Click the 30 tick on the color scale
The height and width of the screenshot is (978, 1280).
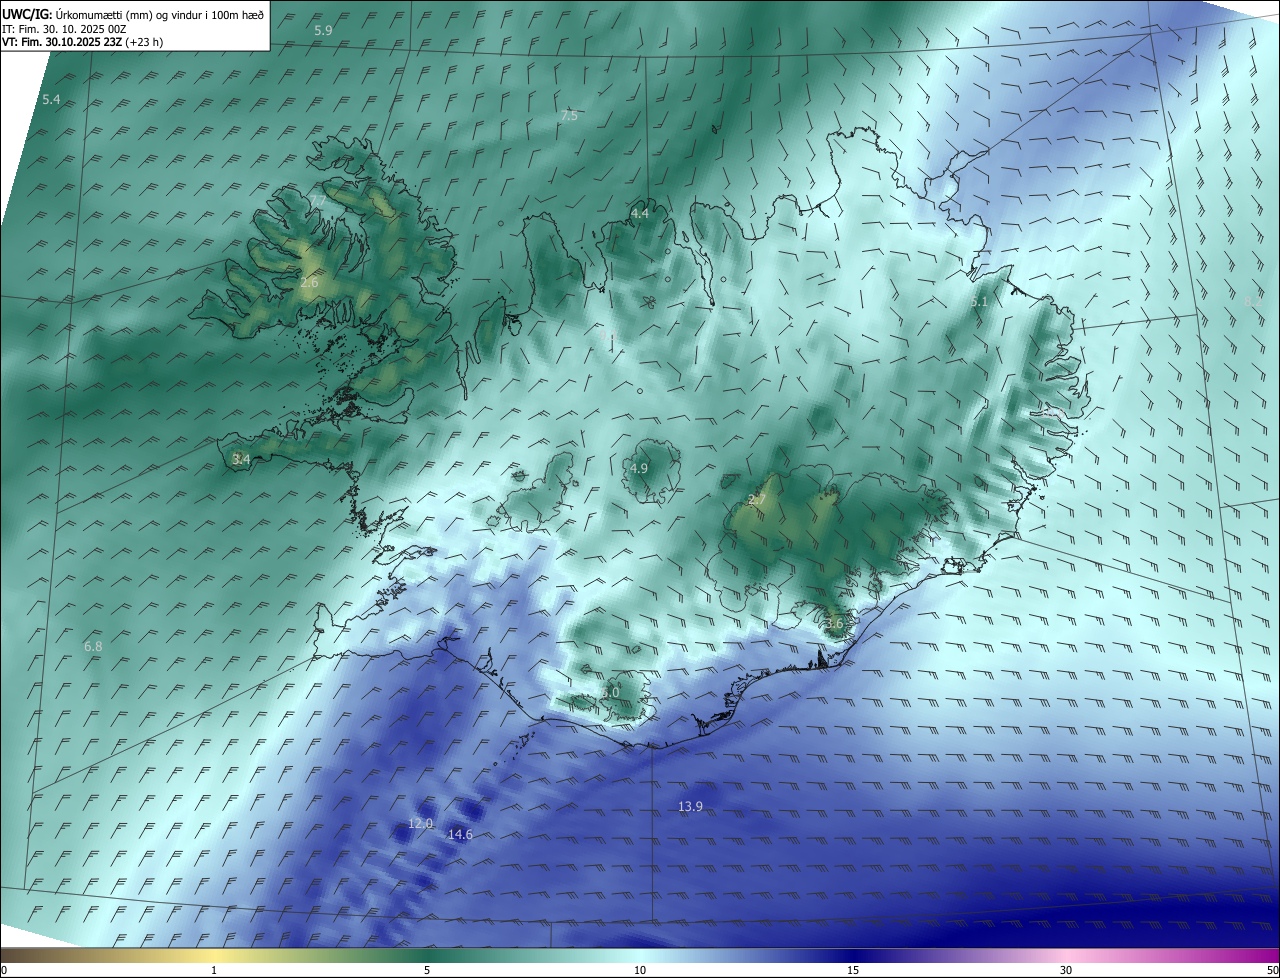(x=1066, y=970)
